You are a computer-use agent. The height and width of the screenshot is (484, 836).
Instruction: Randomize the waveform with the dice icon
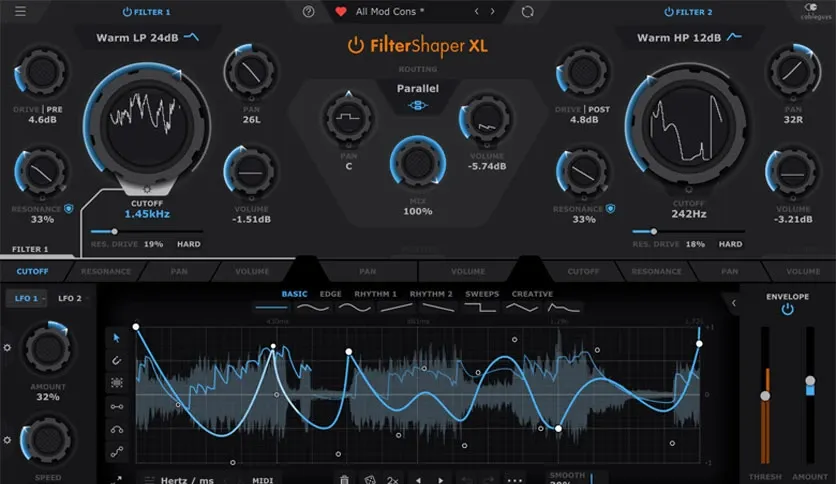pos(369,480)
